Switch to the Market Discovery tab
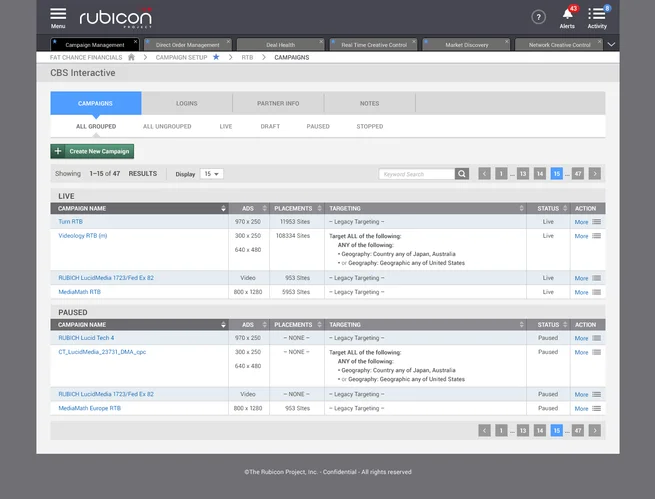Screen dimensions: 655x499 (x=466, y=45)
